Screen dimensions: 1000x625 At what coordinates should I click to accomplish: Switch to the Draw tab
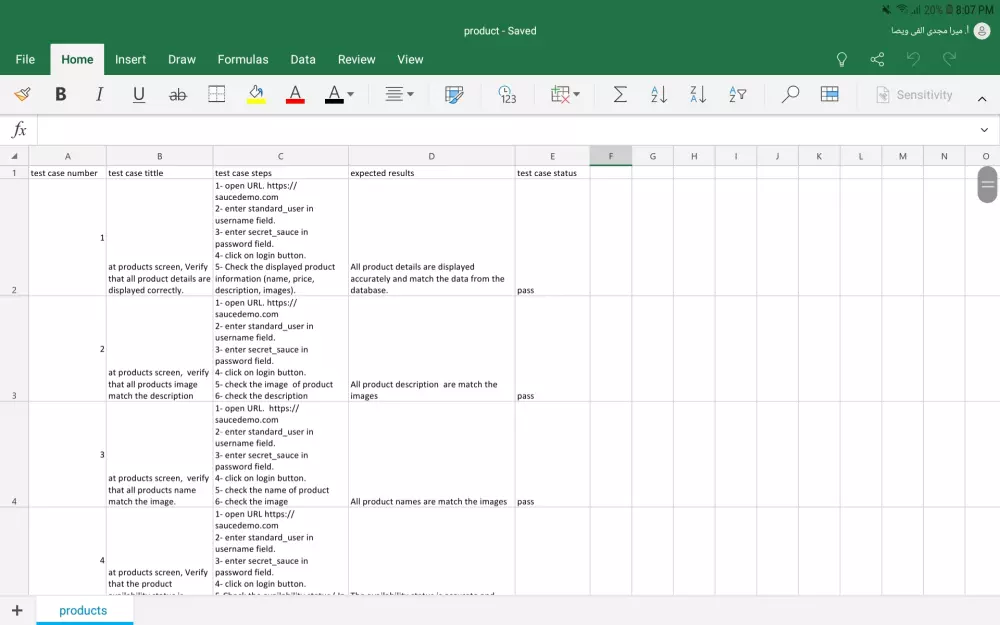coord(182,59)
